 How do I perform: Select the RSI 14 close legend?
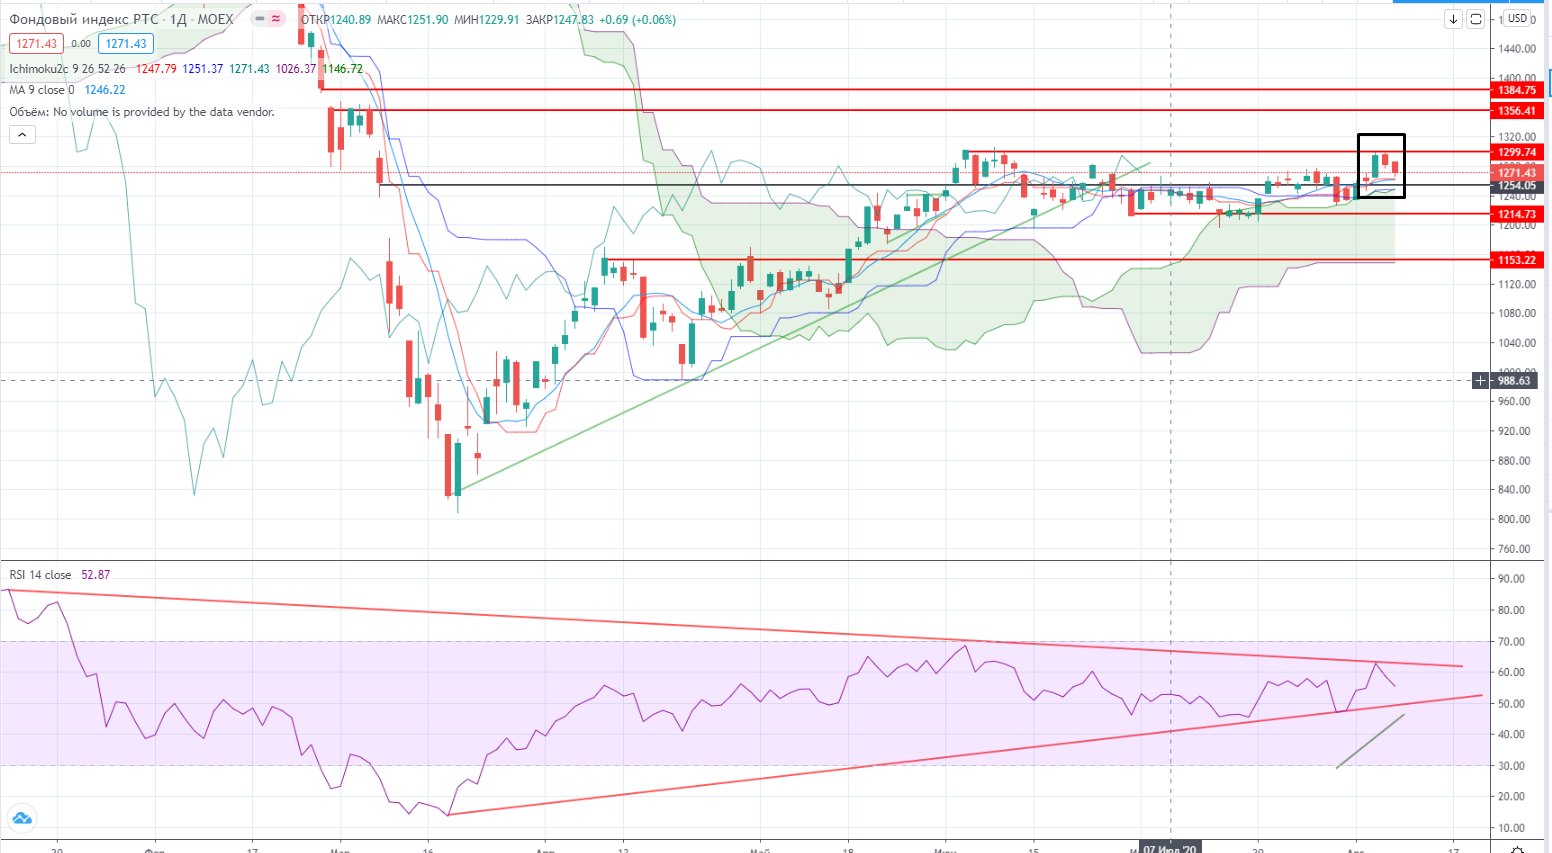[x=41, y=575]
